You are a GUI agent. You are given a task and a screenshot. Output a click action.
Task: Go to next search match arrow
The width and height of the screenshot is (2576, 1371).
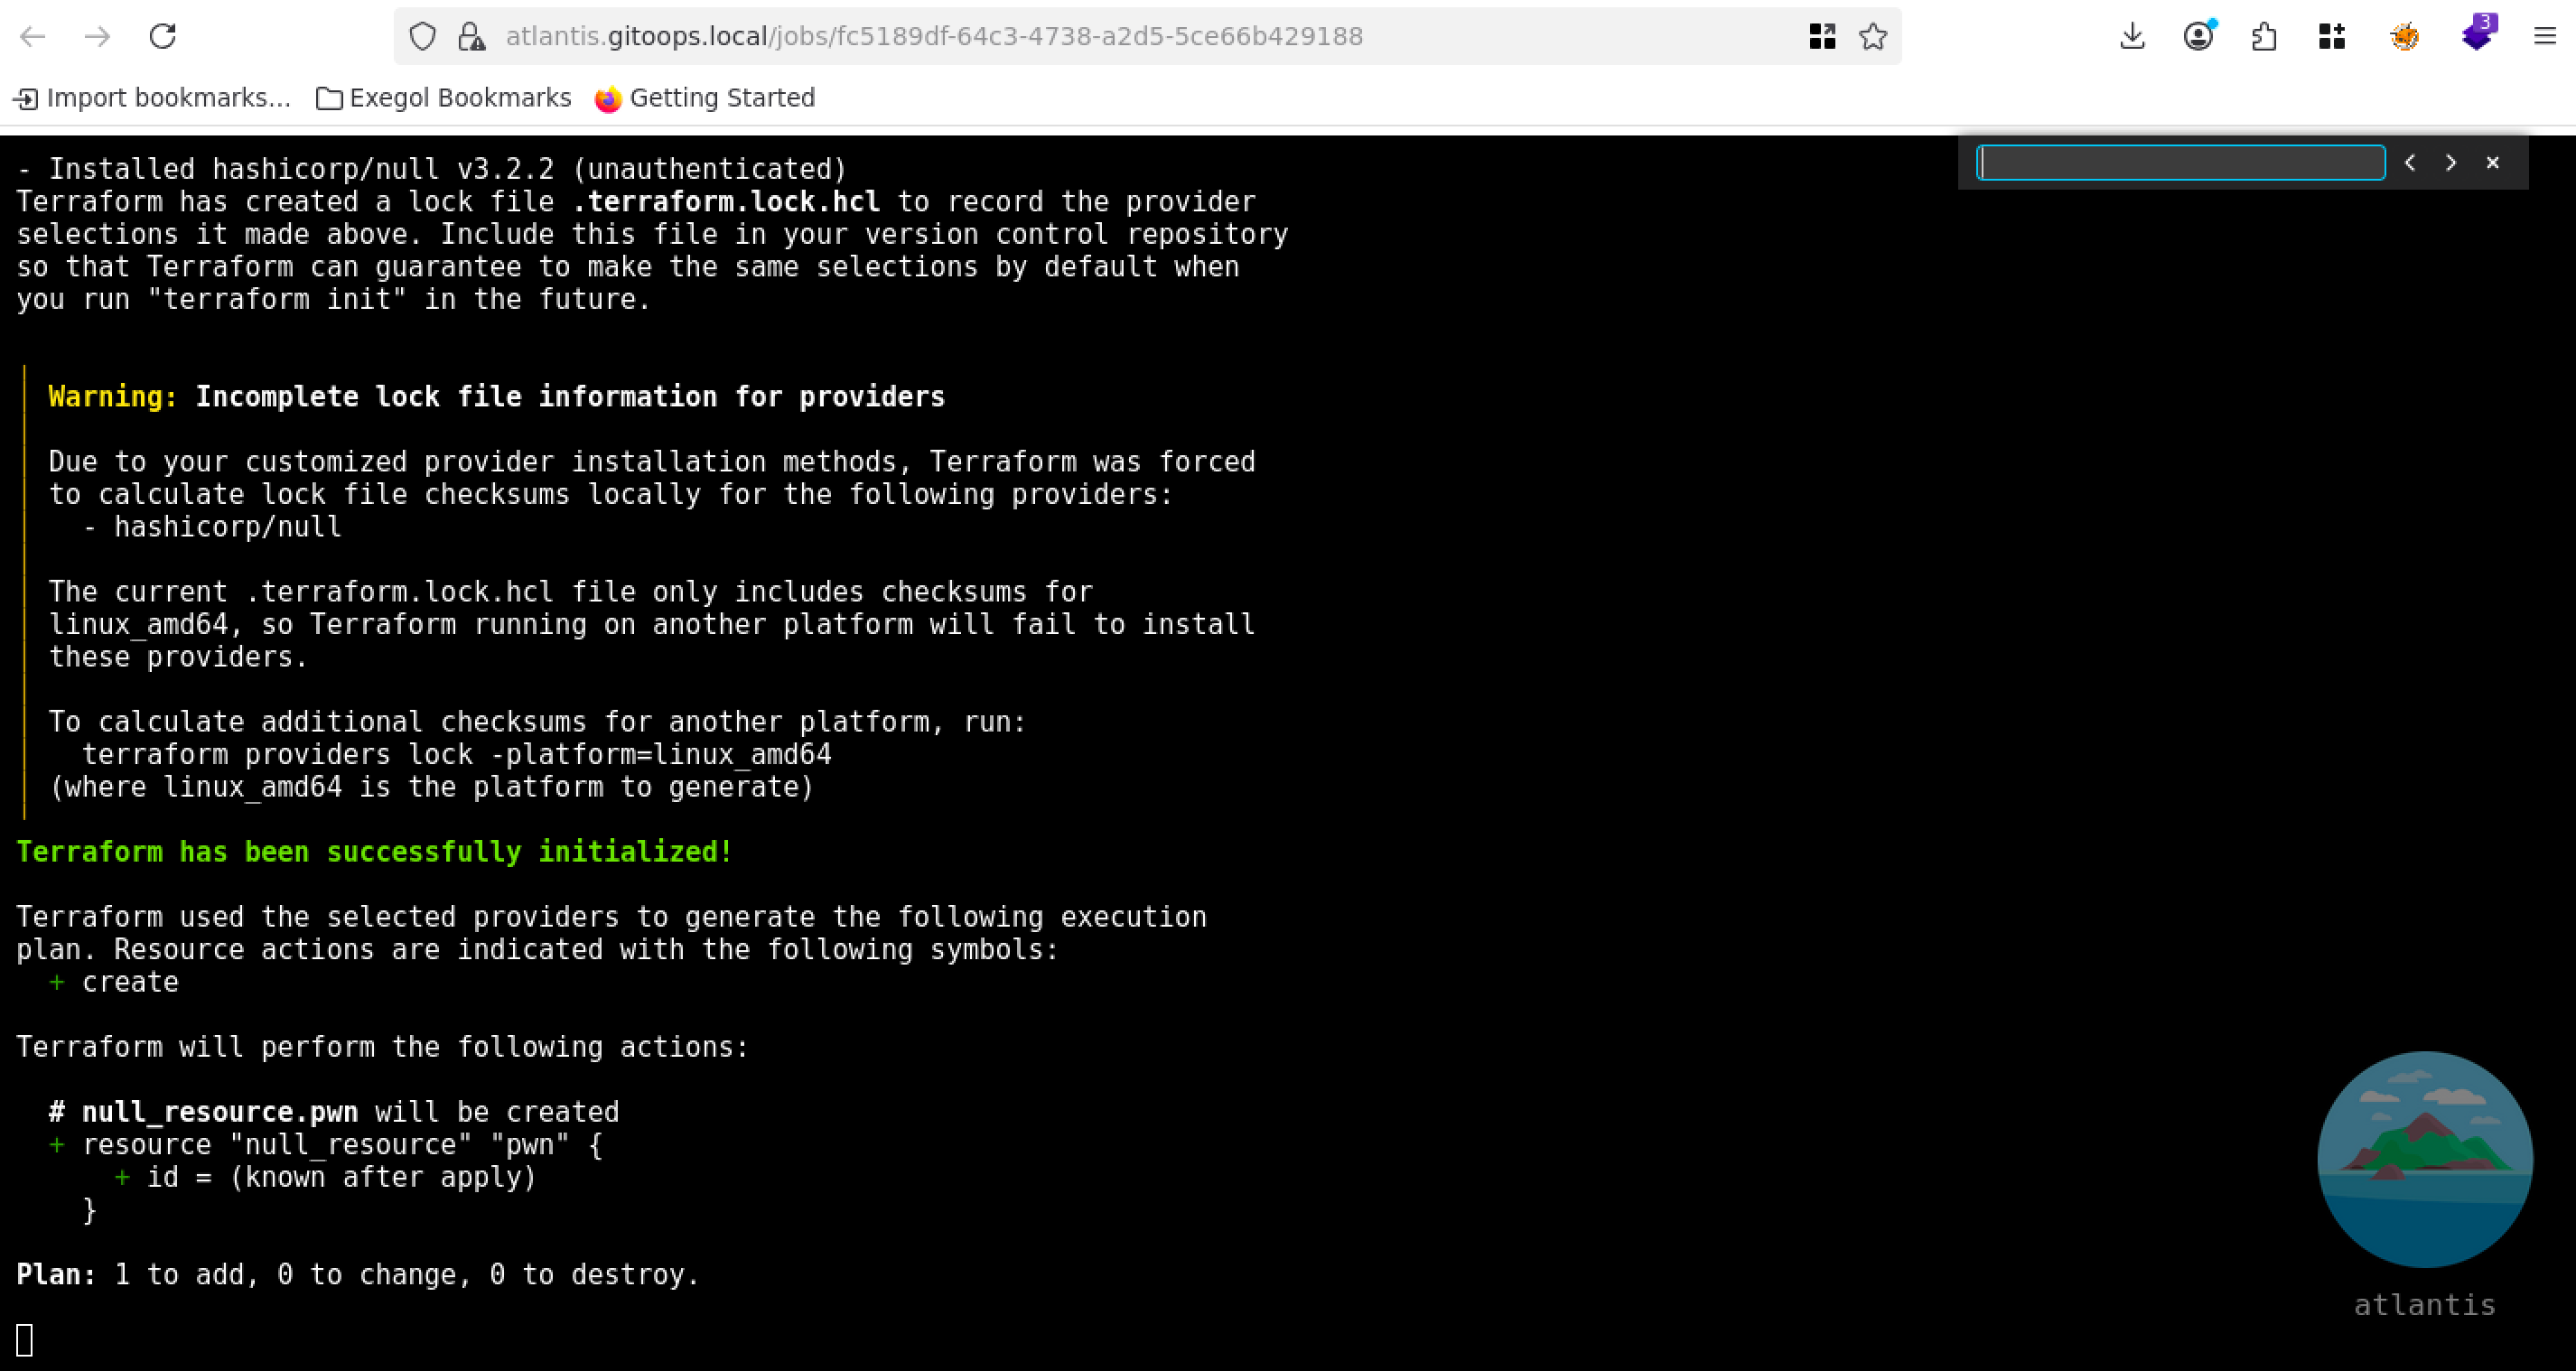pyautogui.click(x=2451, y=163)
